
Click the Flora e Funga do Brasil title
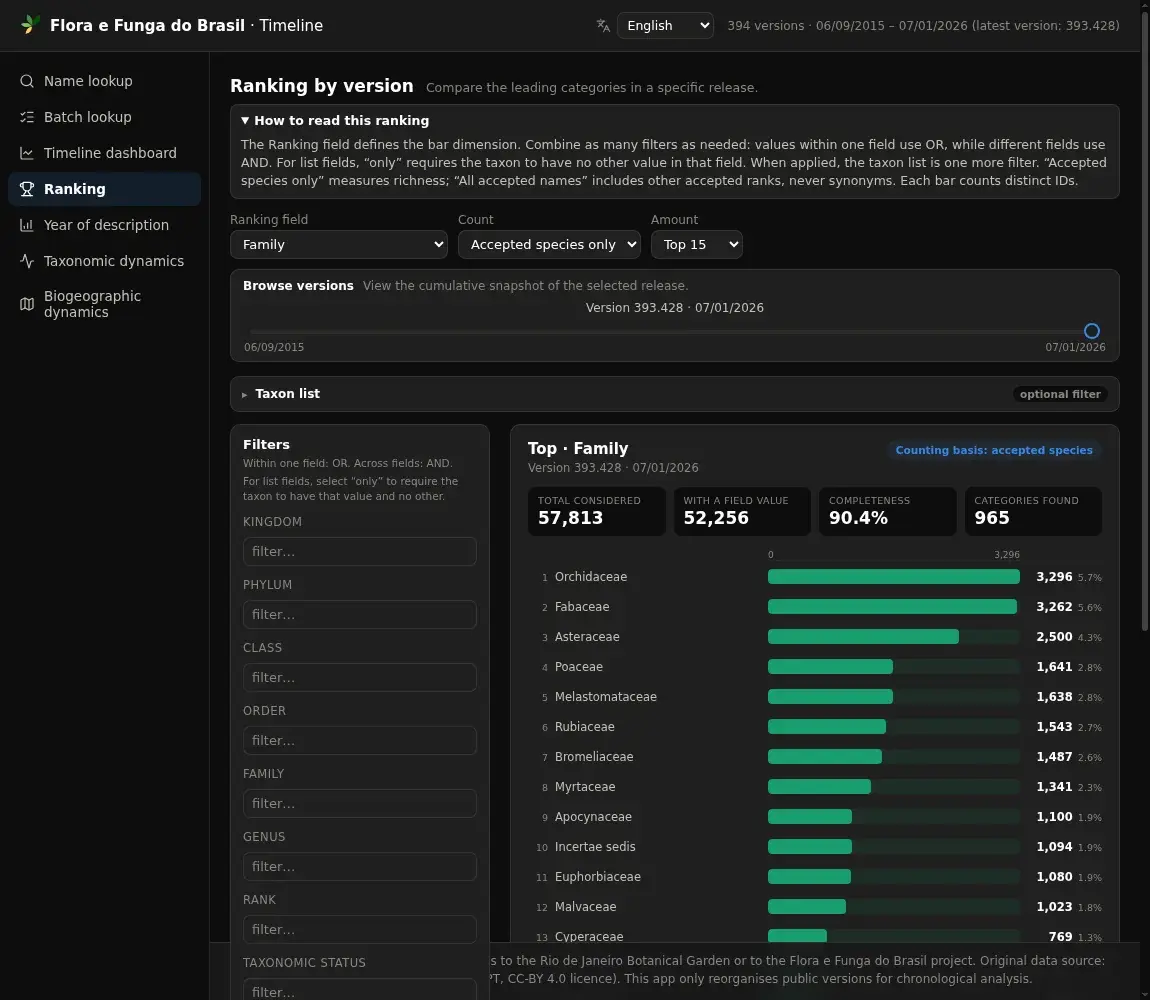click(147, 26)
